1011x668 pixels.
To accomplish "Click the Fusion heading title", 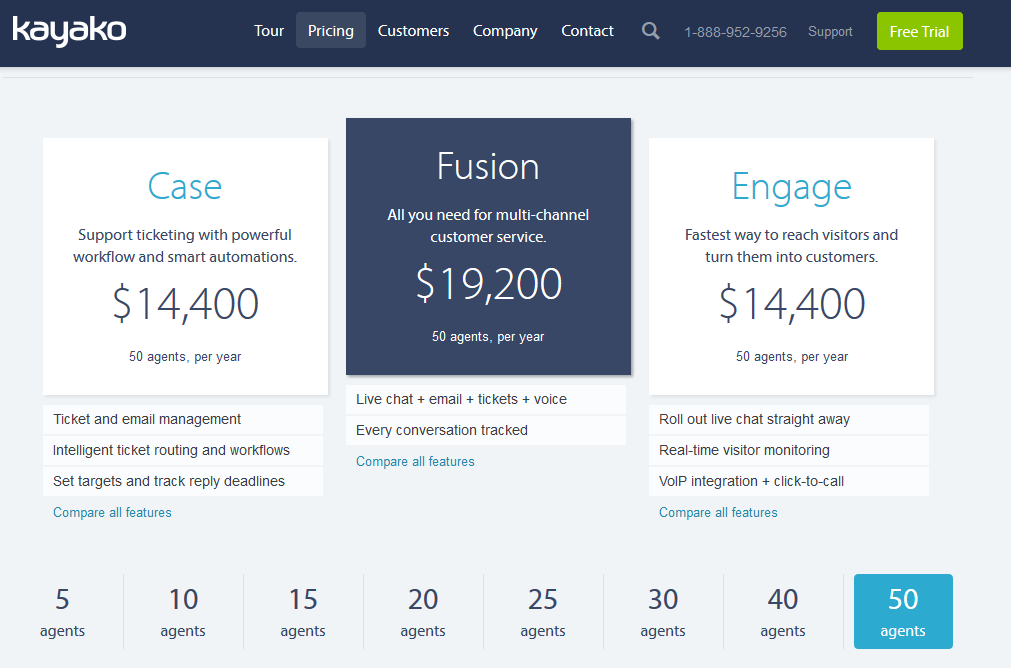I will click(488, 166).
